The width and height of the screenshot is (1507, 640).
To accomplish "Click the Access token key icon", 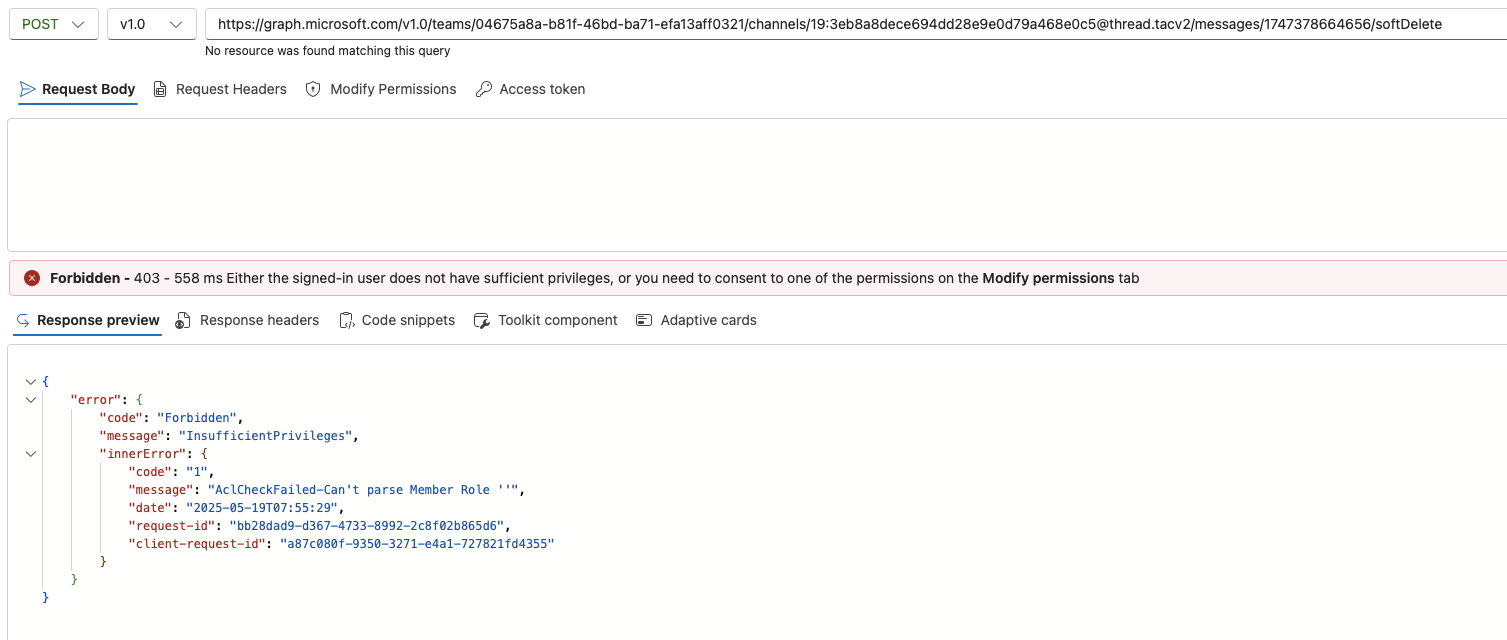I will (x=484, y=89).
